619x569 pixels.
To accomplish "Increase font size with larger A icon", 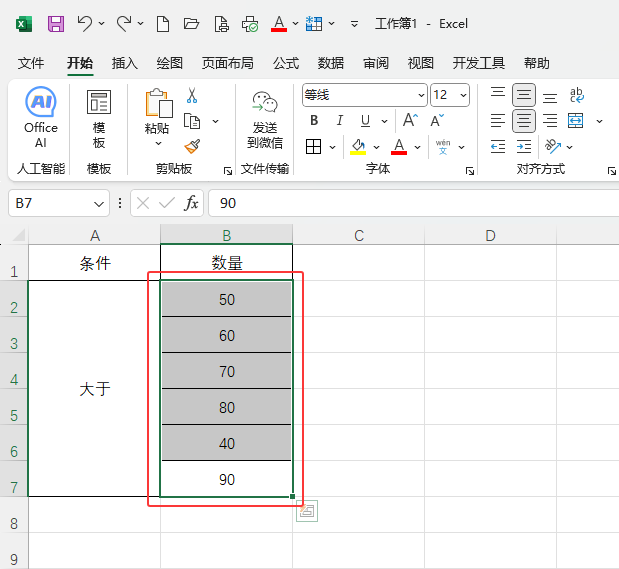I will click(x=410, y=120).
